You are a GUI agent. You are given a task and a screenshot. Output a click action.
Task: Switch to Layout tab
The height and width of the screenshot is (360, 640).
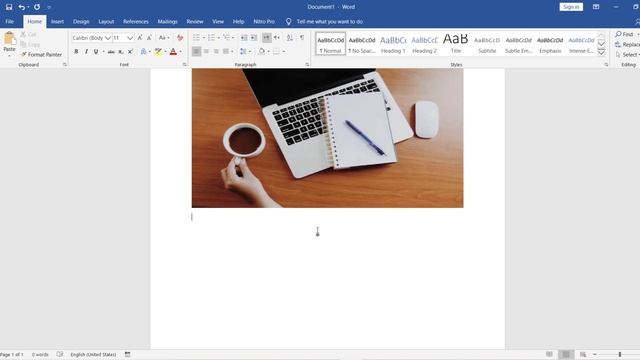(x=106, y=21)
